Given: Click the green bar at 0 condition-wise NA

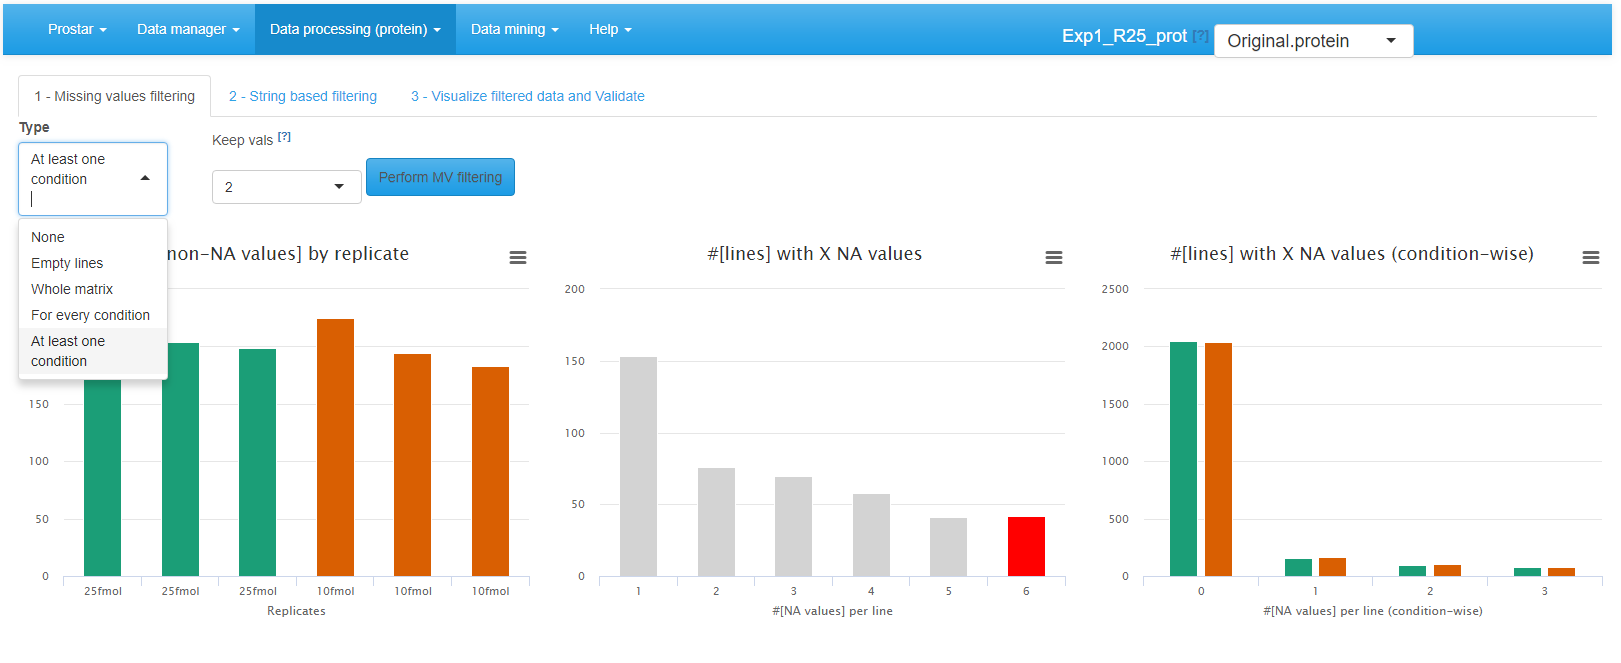Looking at the screenshot, I should click(1183, 459).
